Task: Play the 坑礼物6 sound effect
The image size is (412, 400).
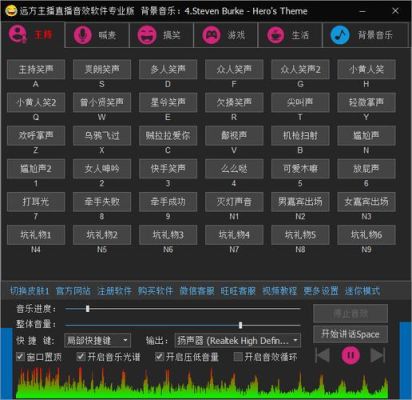Action: coord(366,235)
